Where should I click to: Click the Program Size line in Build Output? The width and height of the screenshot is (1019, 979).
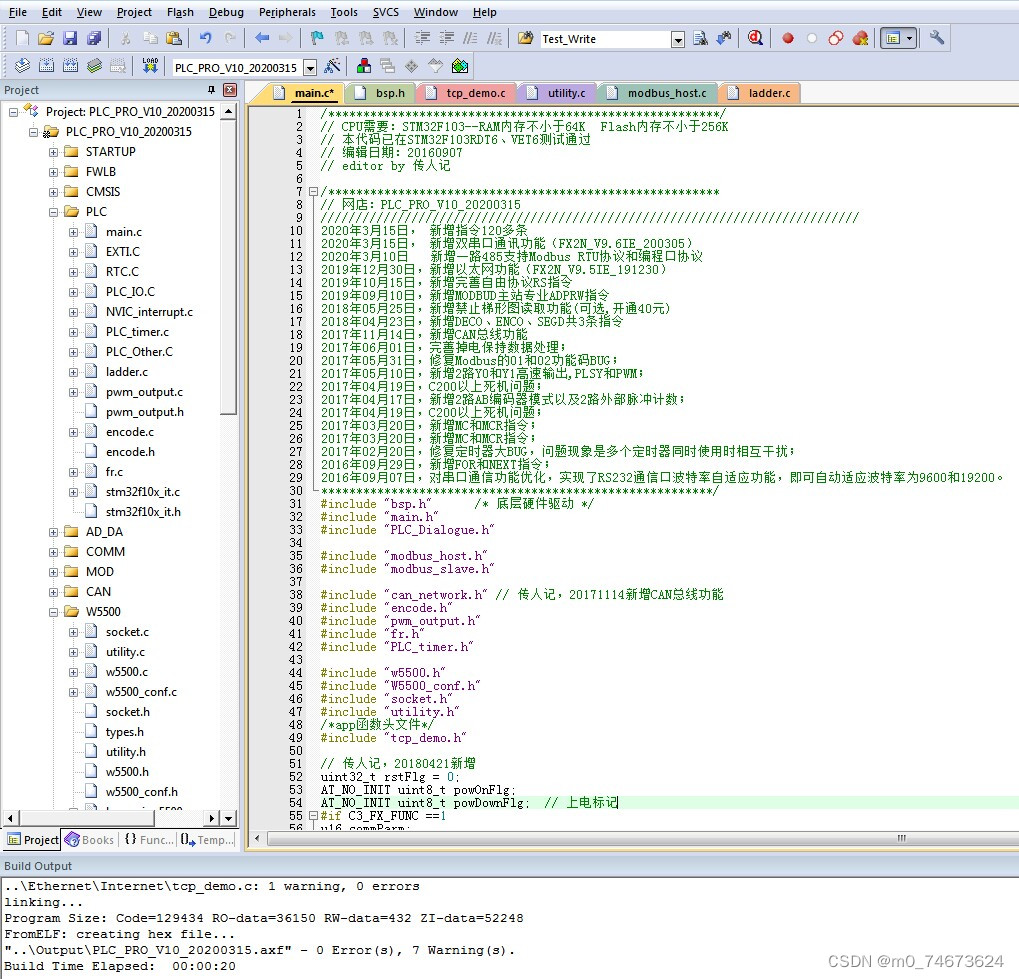264,918
